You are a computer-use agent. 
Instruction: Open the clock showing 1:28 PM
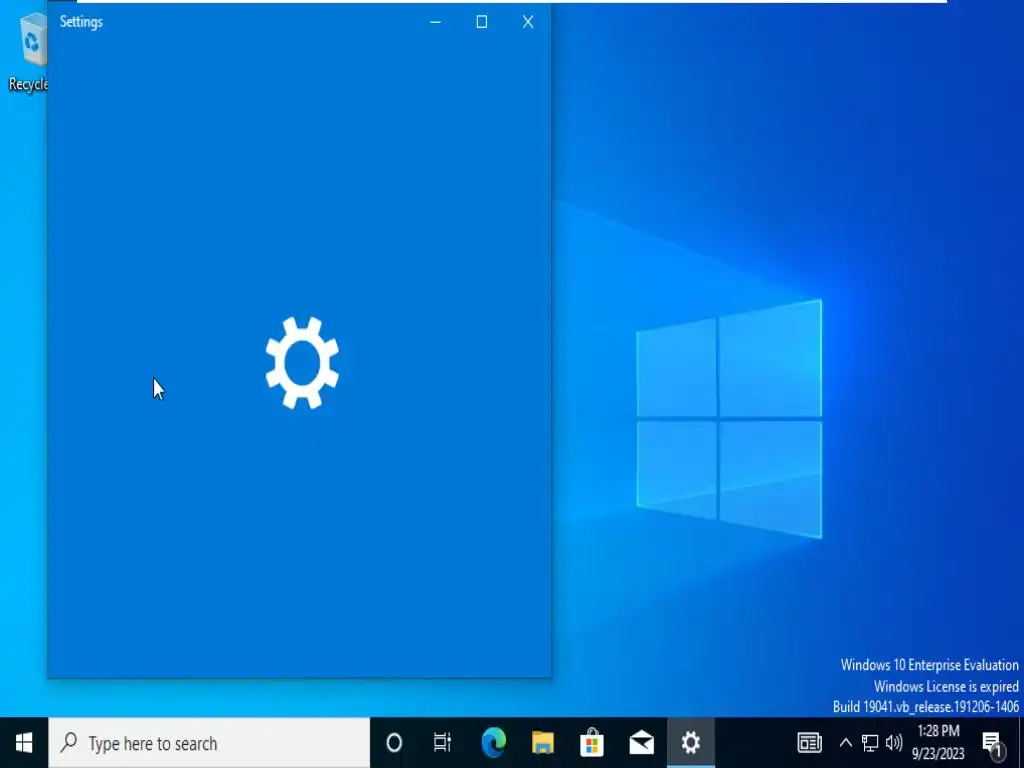[x=938, y=743]
